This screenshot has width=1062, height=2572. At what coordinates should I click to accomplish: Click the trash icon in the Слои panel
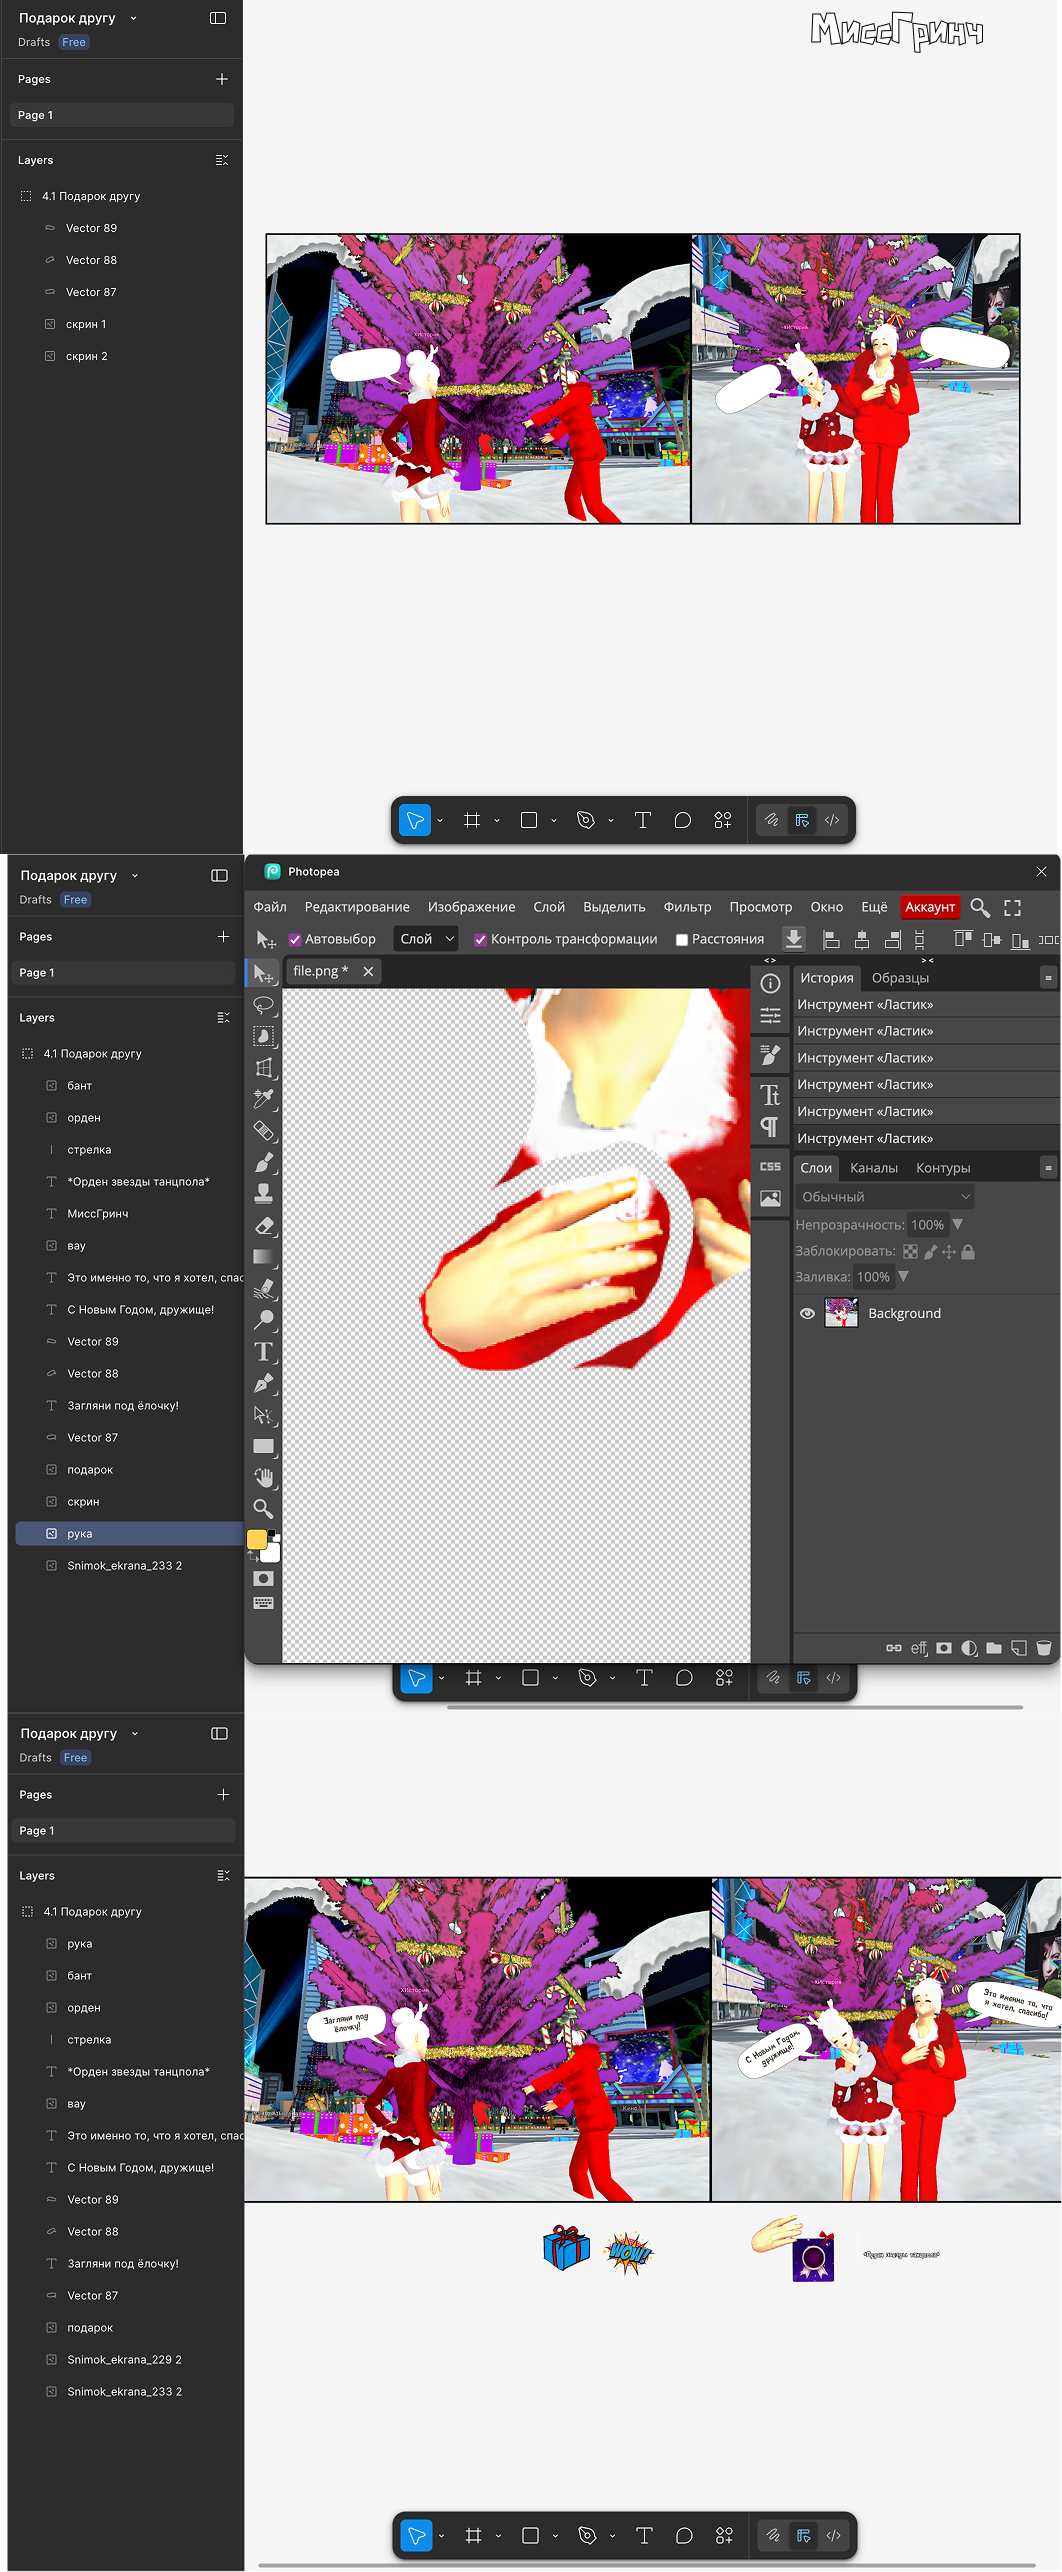pos(1043,1648)
